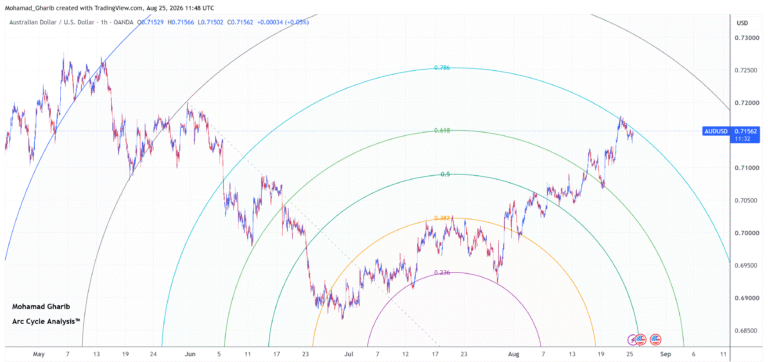Click the Sep label on time axis
The width and height of the screenshot is (768, 362).
665,353
